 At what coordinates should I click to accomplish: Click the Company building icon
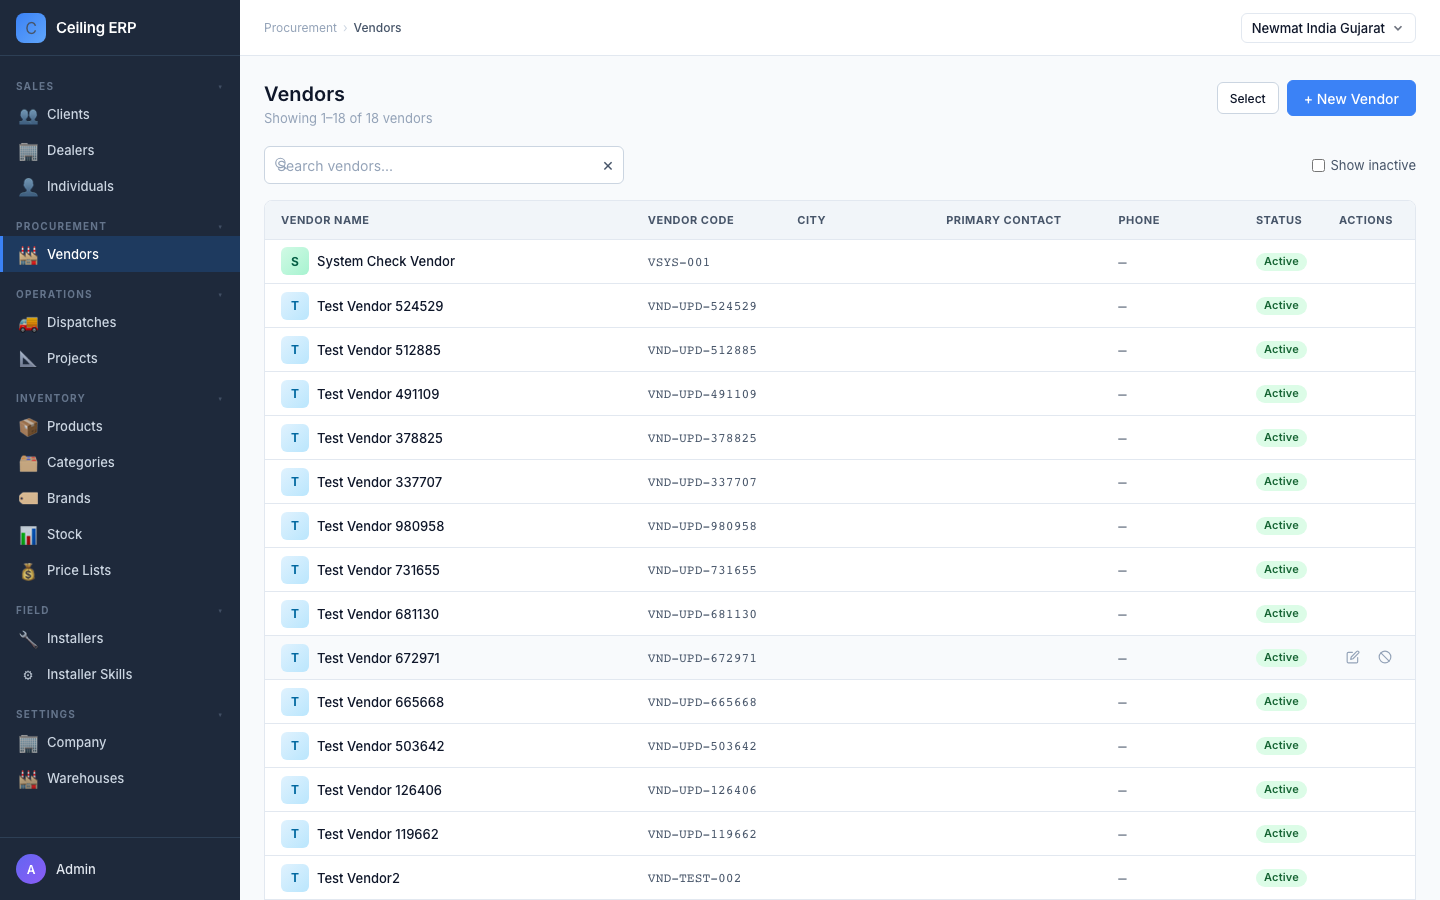point(28,743)
